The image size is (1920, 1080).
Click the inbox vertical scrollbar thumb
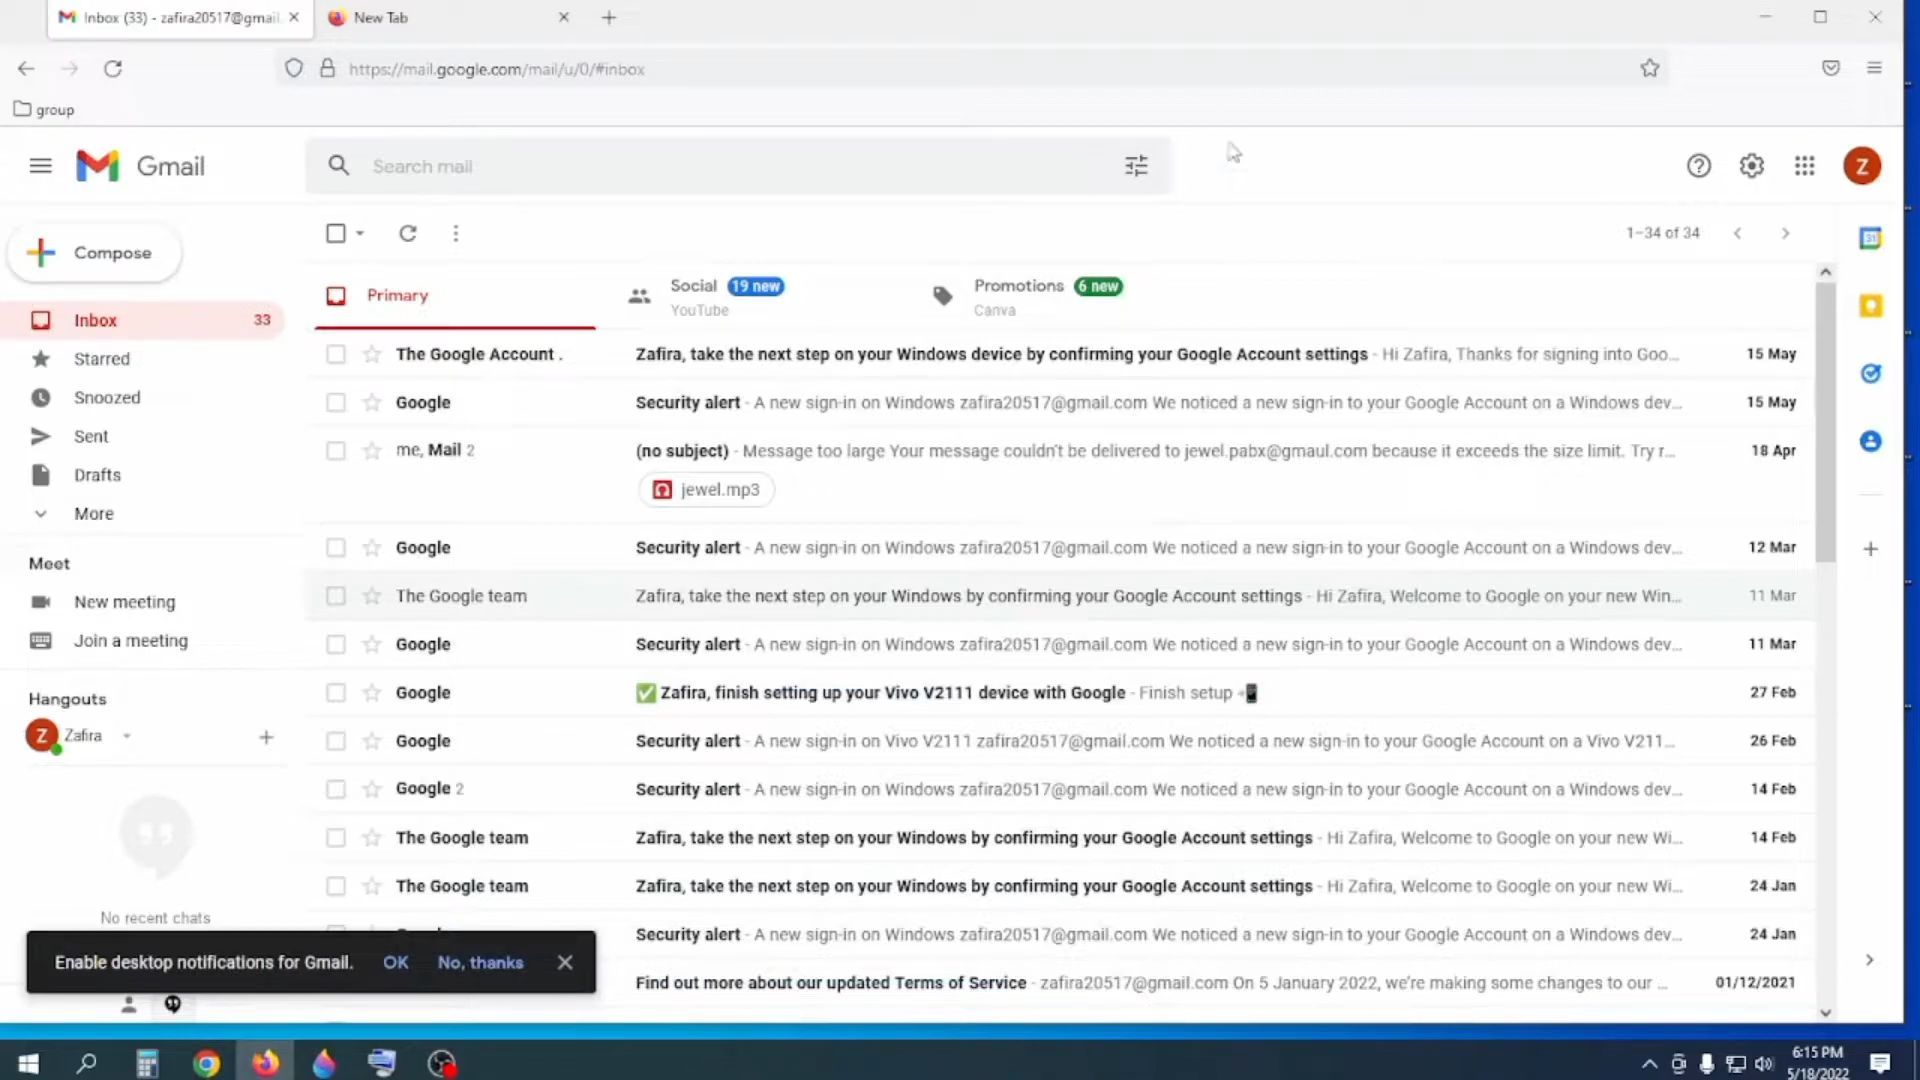point(1825,422)
